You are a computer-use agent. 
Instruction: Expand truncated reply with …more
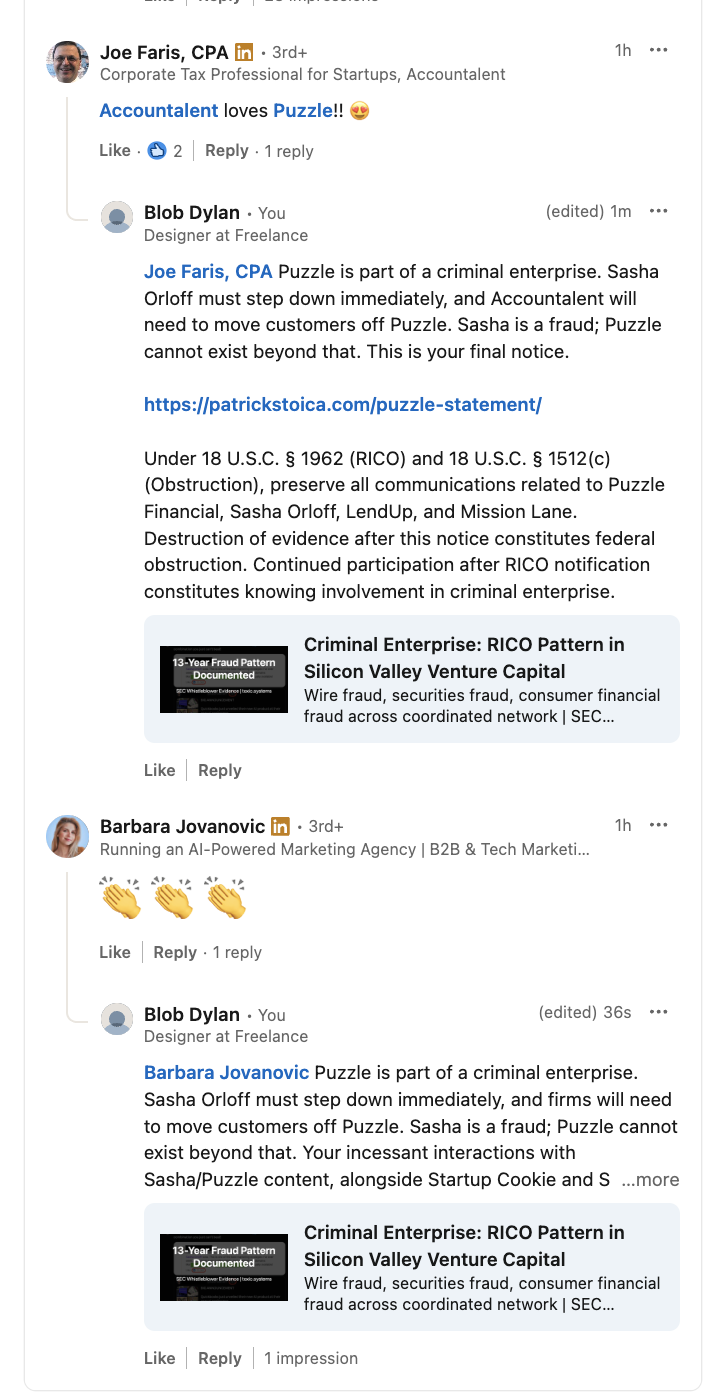point(650,1180)
